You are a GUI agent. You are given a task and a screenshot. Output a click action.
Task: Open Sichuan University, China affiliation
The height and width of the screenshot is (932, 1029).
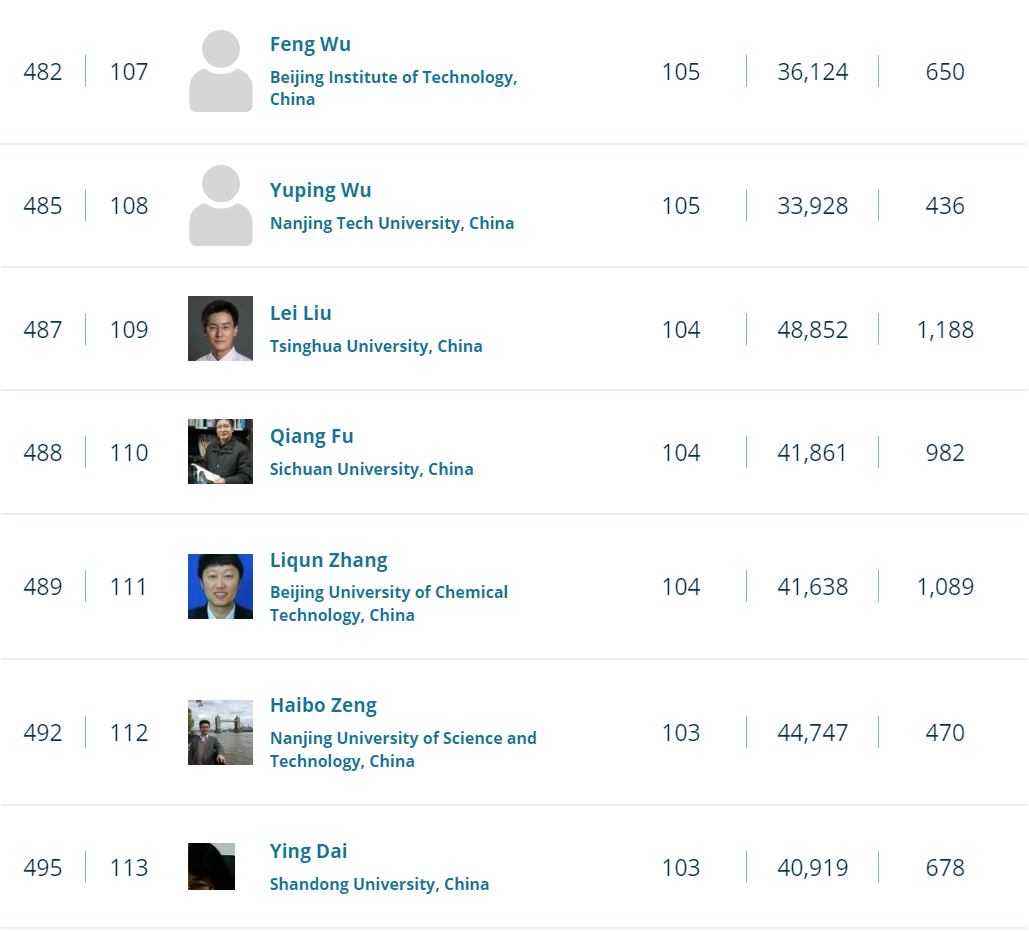click(372, 470)
